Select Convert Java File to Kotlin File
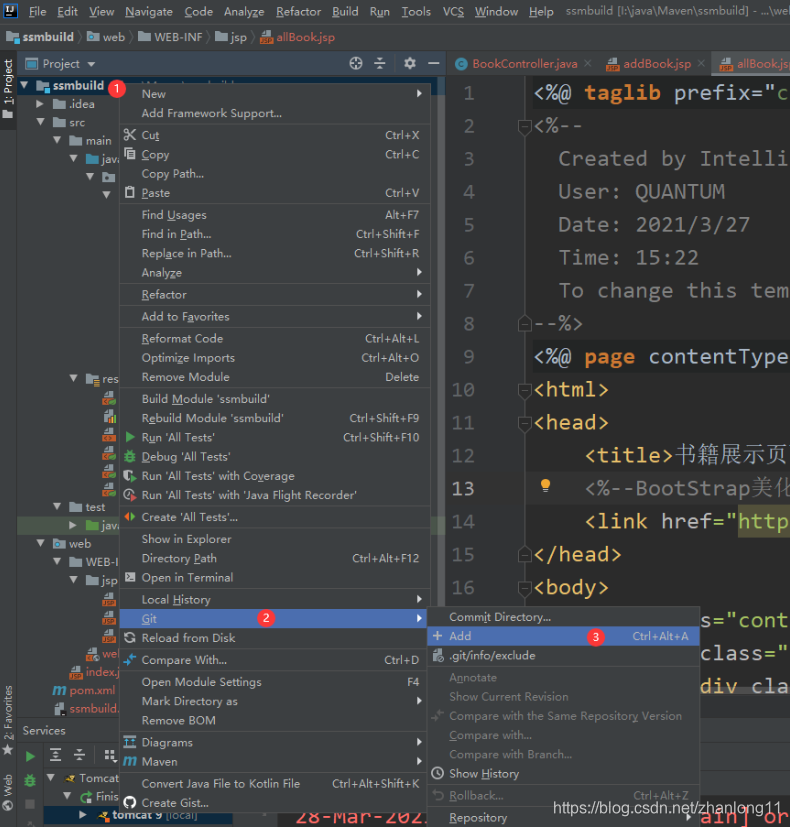Image resolution: width=790 pixels, height=827 pixels. (x=275, y=784)
